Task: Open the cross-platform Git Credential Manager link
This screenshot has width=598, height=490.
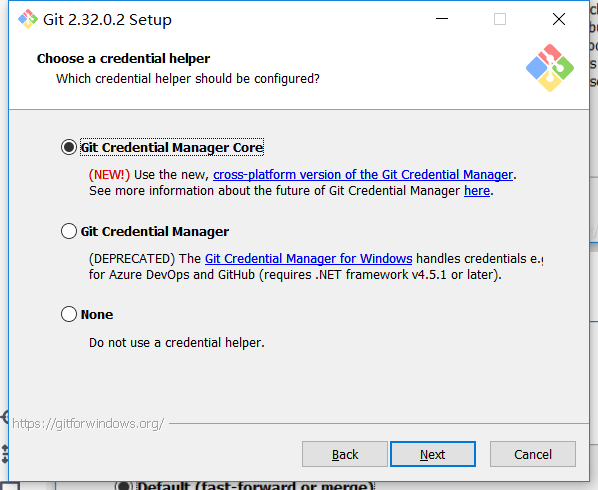Action: [363, 175]
